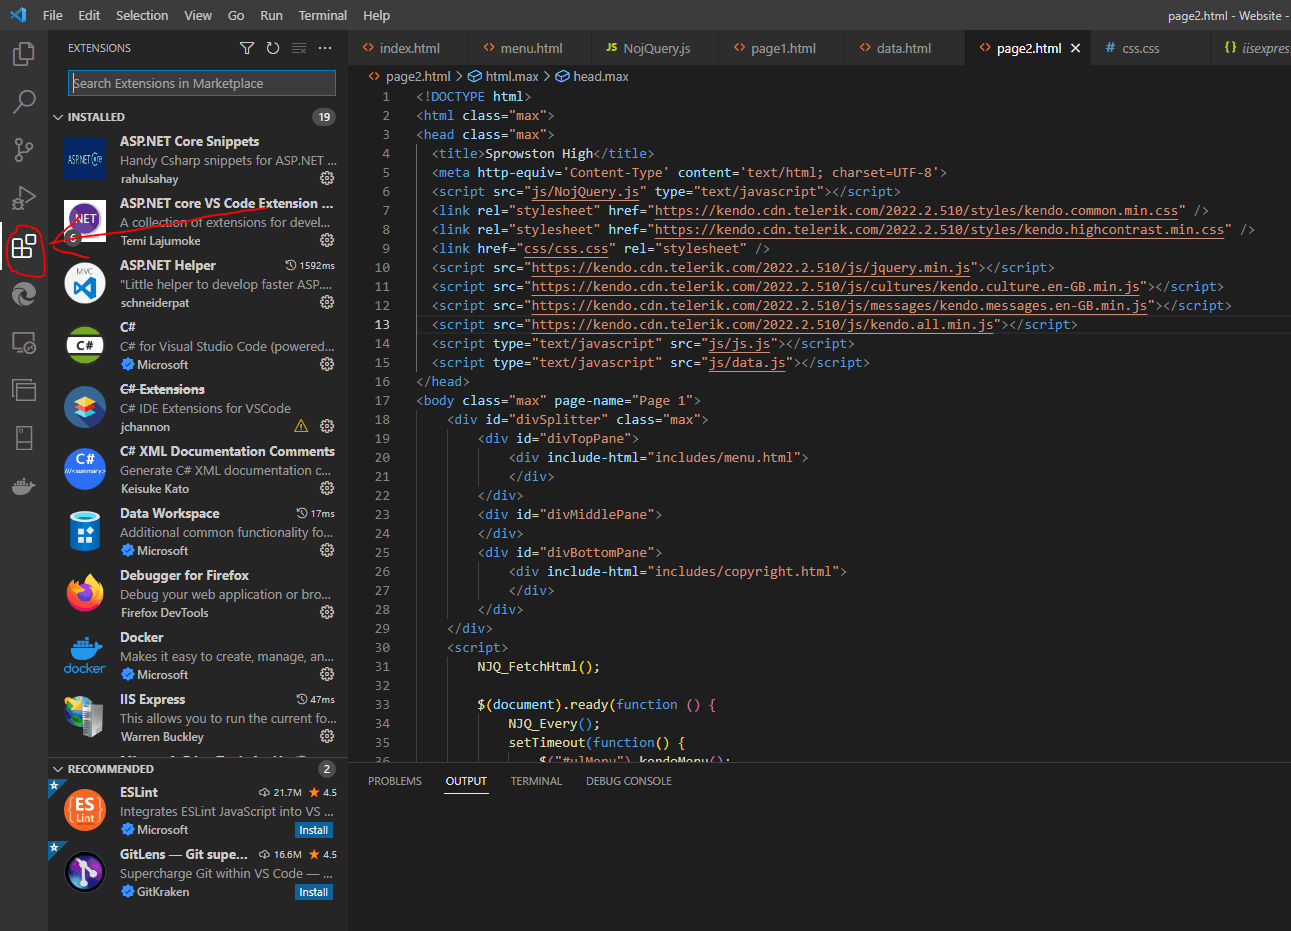Open manage gear for C# XML Documentation Comments
Screen dimensions: 1291x931
pos(327,488)
